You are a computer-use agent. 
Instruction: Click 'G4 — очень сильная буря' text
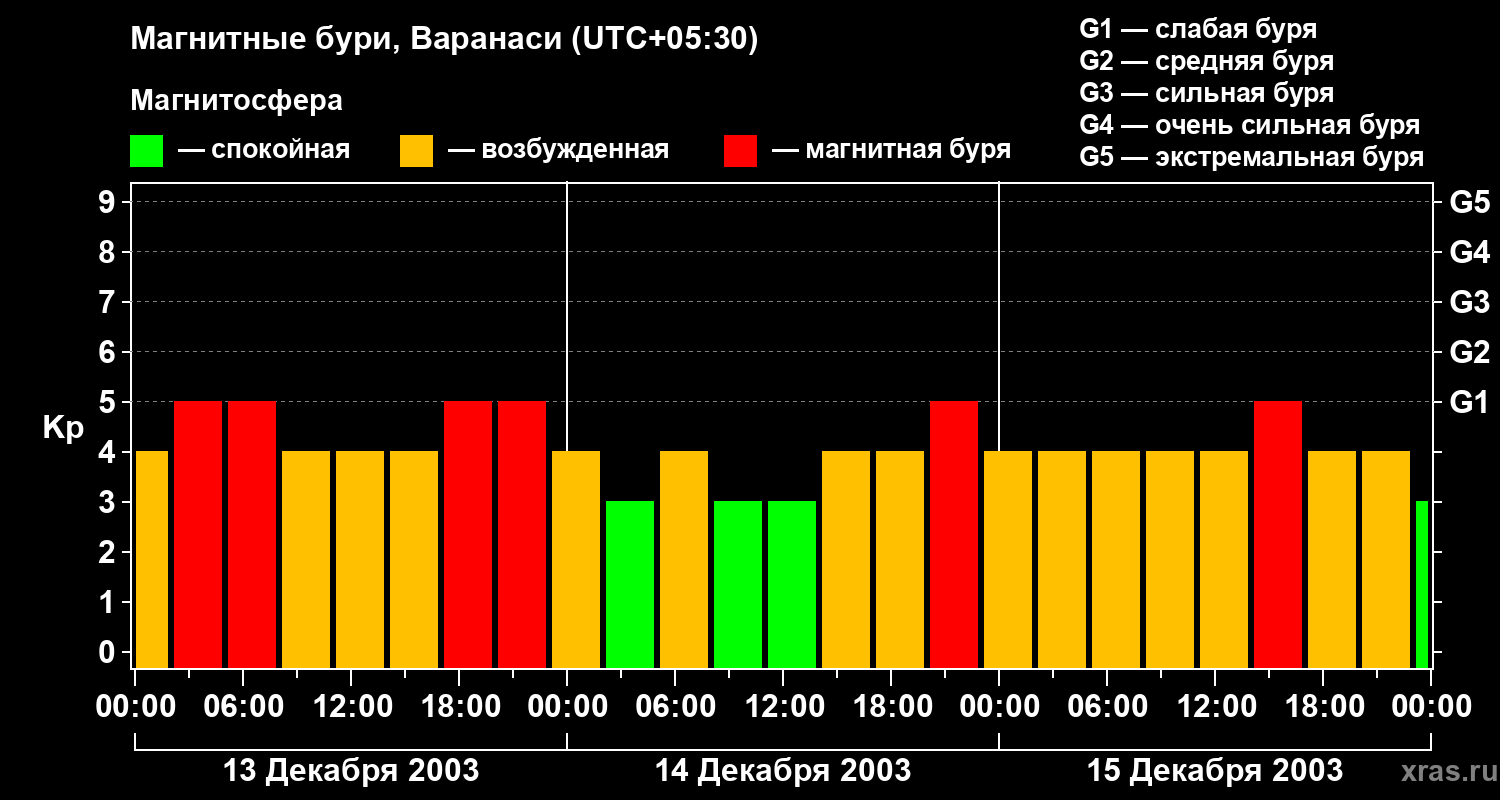(1250, 125)
